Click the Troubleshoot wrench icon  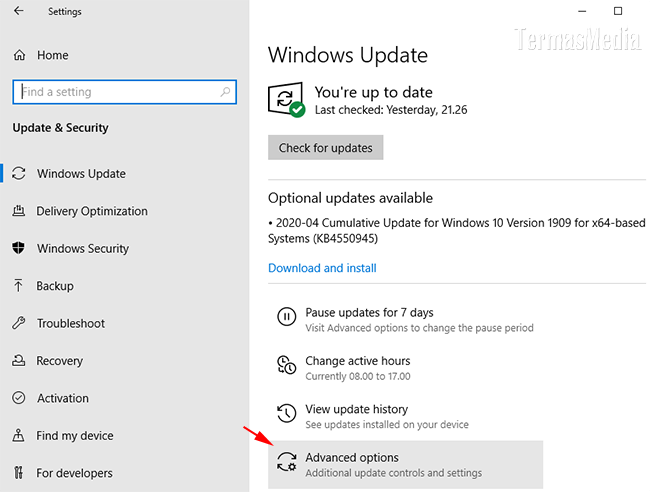click(x=19, y=323)
